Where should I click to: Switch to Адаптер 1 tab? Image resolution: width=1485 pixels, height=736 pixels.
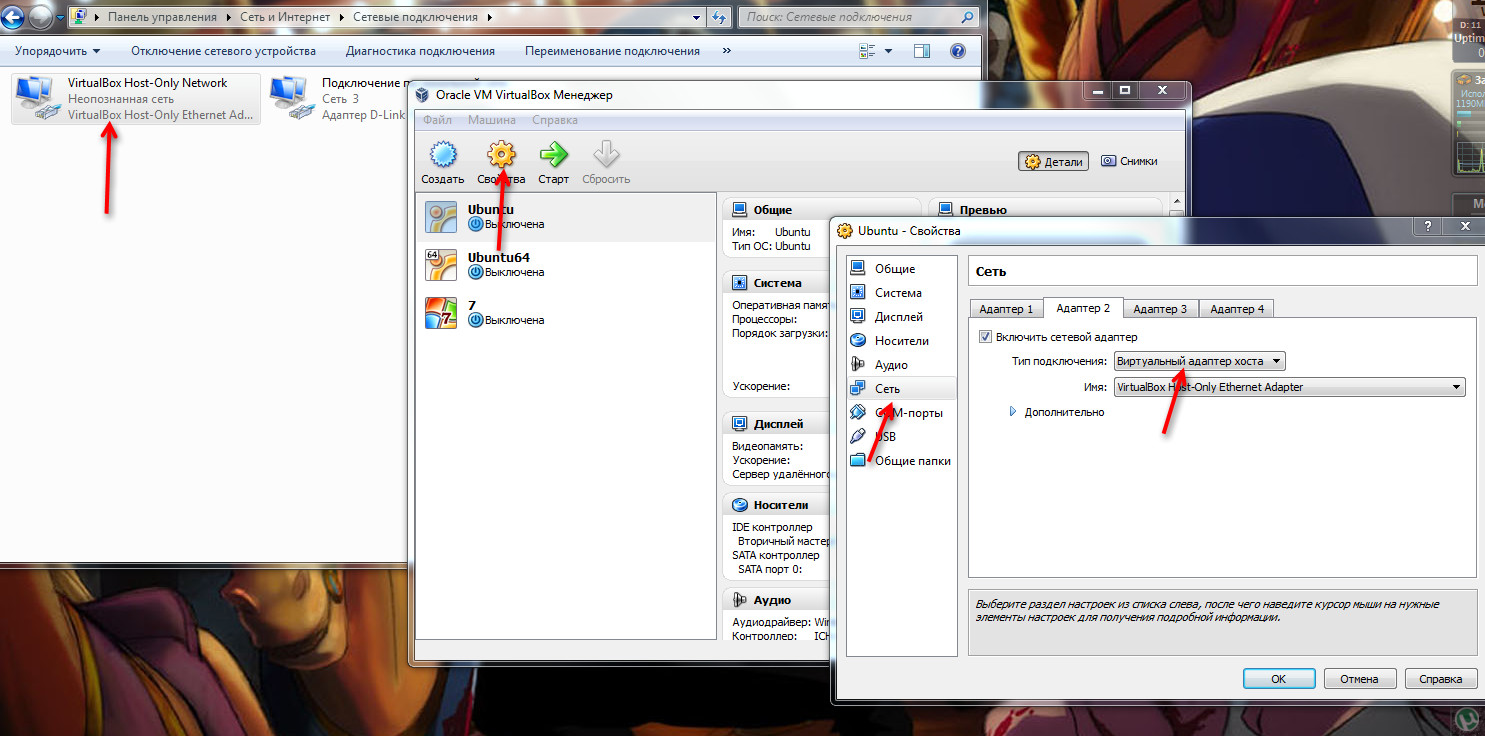(1006, 309)
